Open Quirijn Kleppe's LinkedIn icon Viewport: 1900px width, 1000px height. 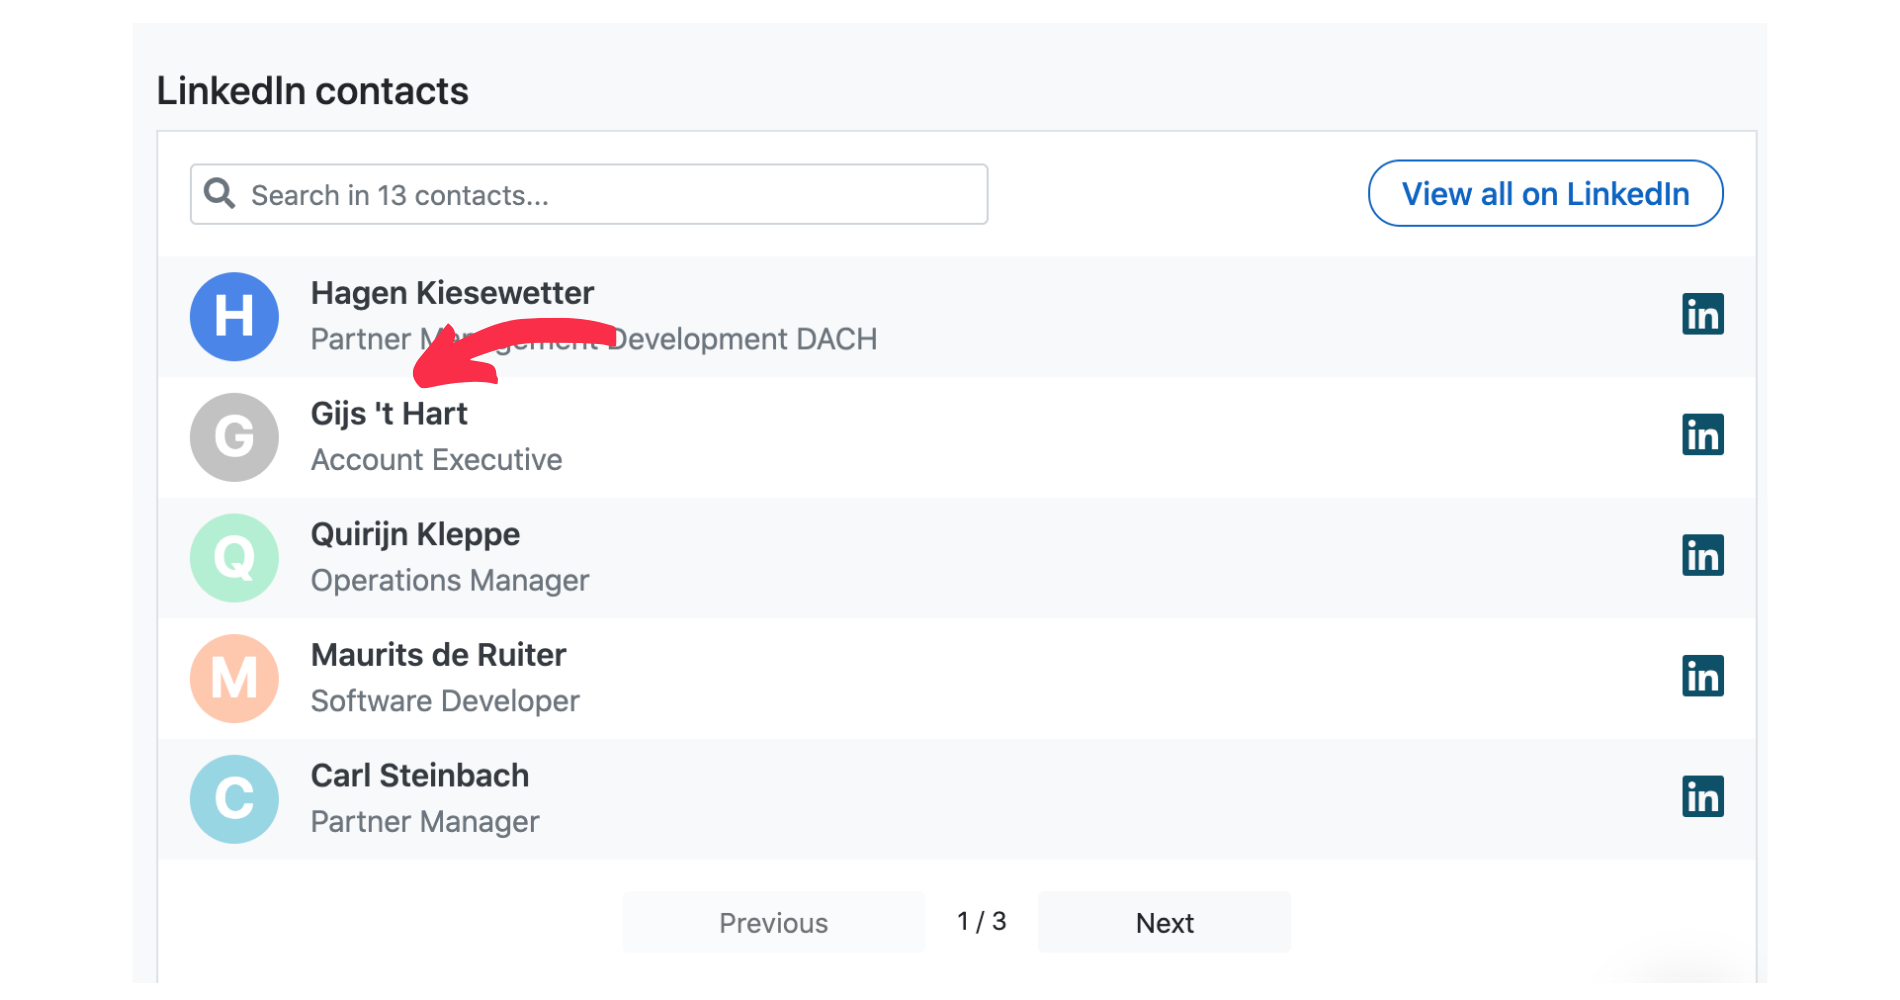[x=1702, y=555]
